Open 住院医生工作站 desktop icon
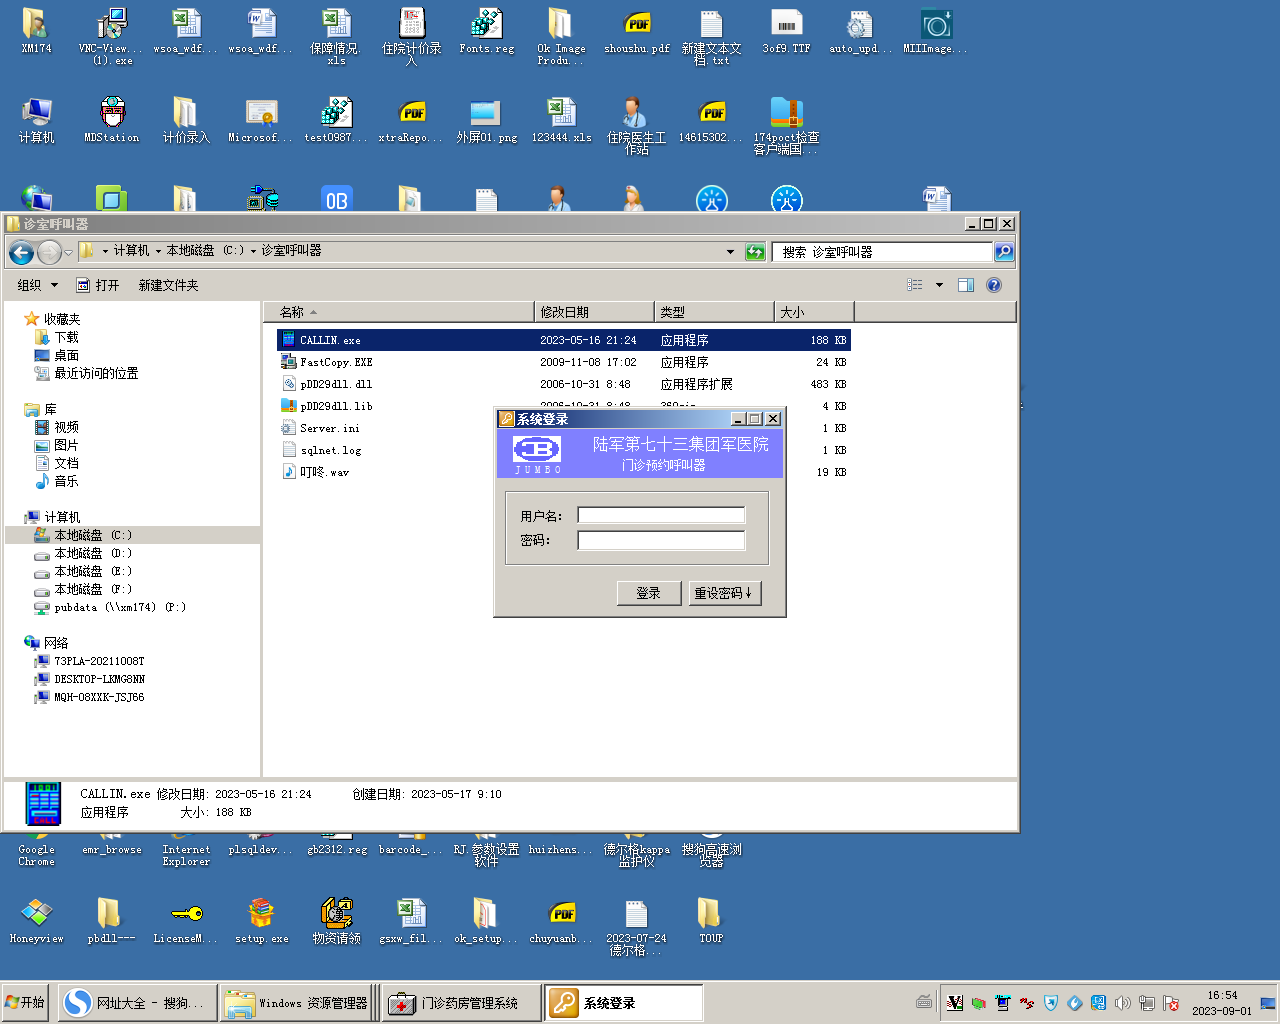The height and width of the screenshot is (1024, 1280). pos(636,126)
